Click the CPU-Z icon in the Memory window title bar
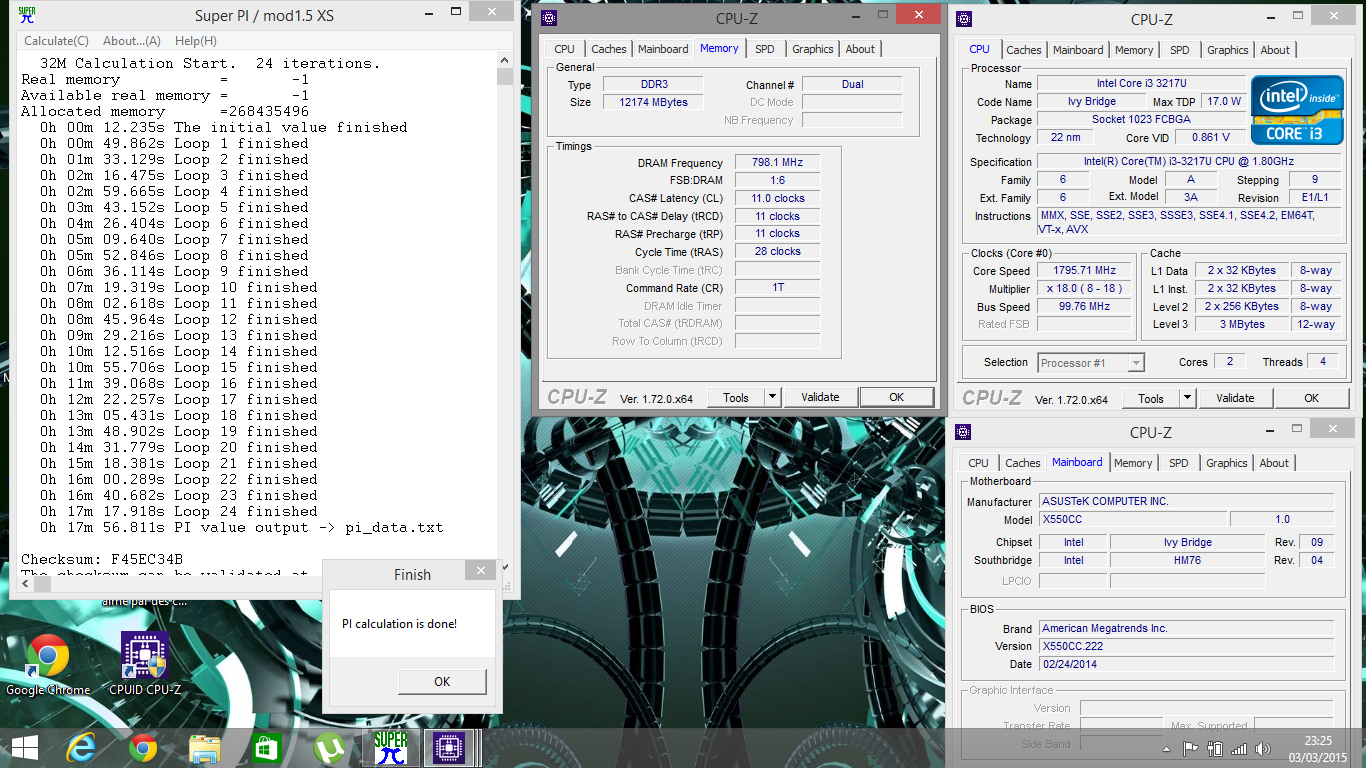The width and height of the screenshot is (1366, 768). 549,18
